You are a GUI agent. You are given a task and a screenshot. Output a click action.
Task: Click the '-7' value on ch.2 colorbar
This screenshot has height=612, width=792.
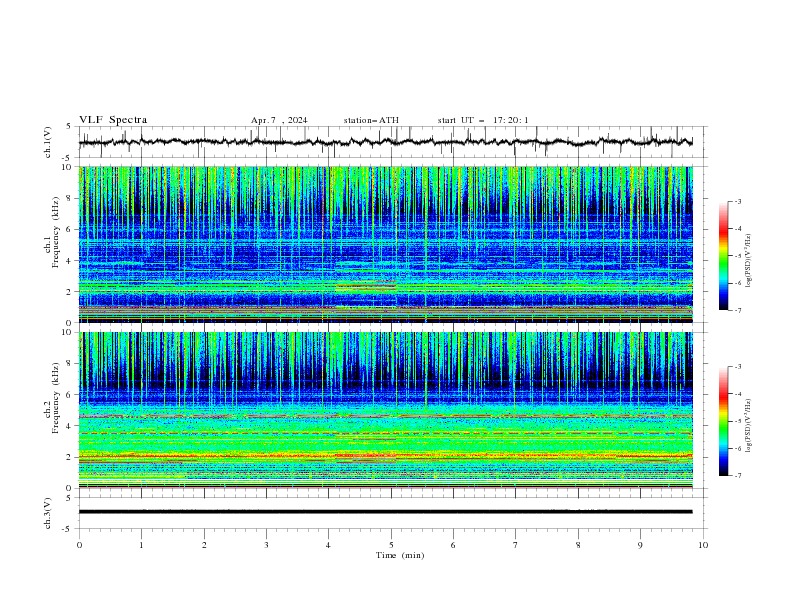[737, 476]
